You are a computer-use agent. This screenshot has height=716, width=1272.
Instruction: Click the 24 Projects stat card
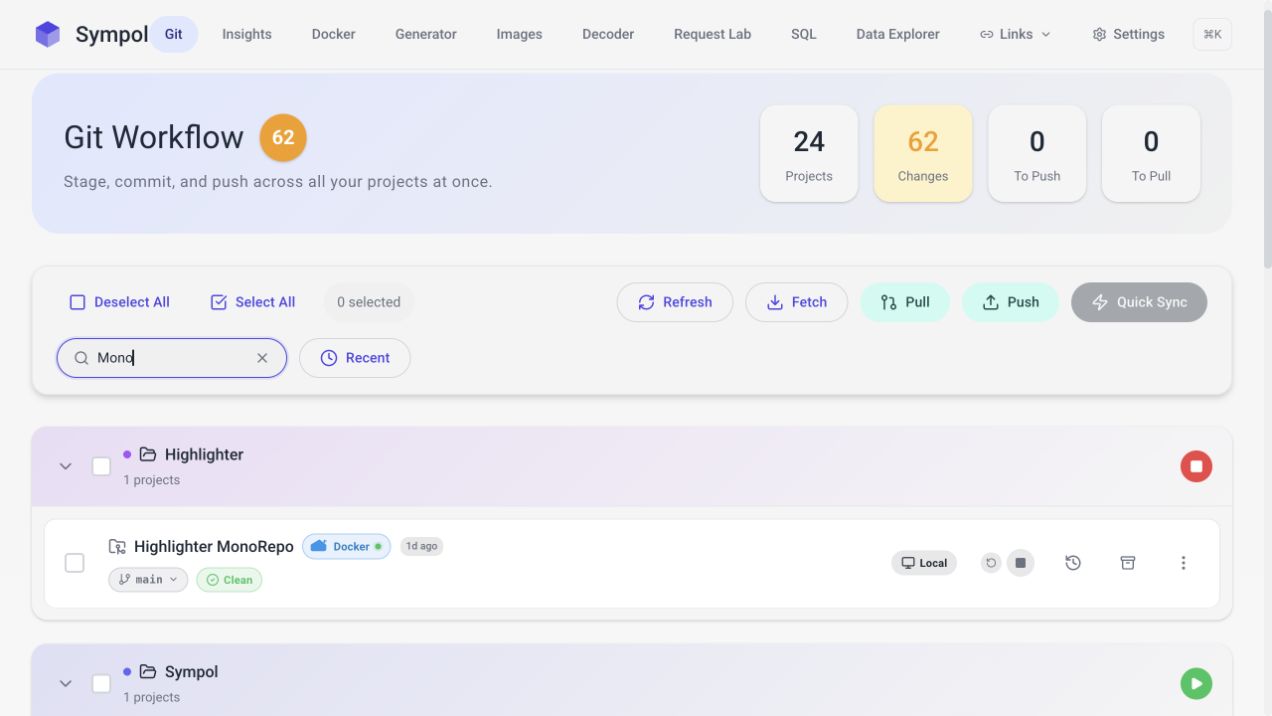[809, 153]
